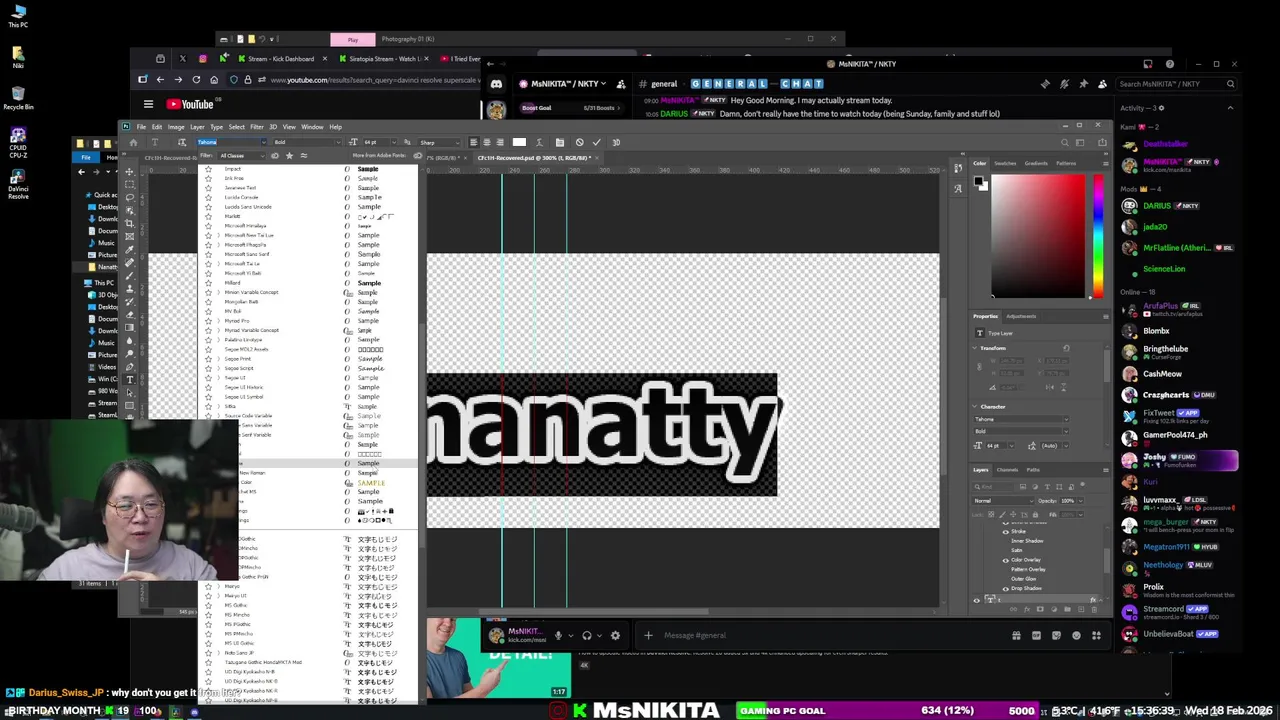Screen dimensions: 1280x720
Task: Toggle the text layer visibility eye
Action: (x=977, y=601)
